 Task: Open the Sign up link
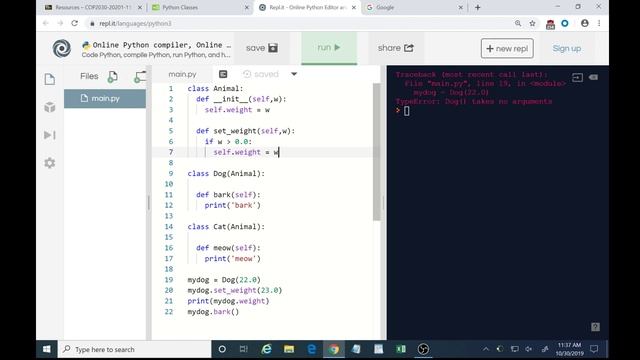567,49
